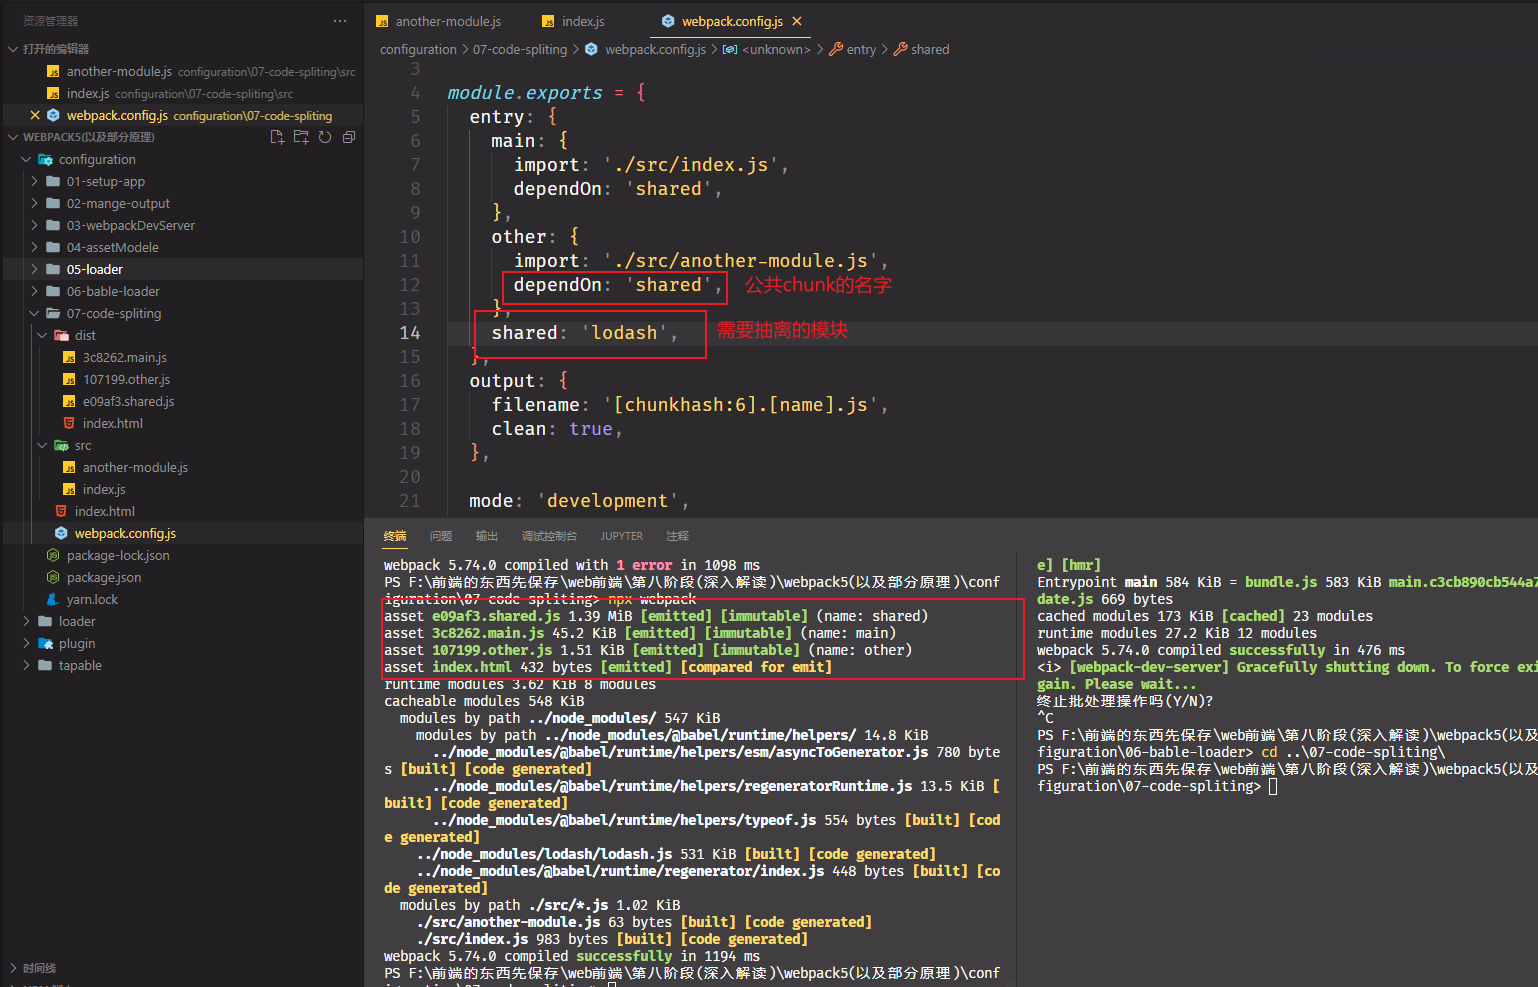This screenshot has width=1538, height=987.
Task: Close webpack.config.js in open editors list
Action: pos(35,115)
